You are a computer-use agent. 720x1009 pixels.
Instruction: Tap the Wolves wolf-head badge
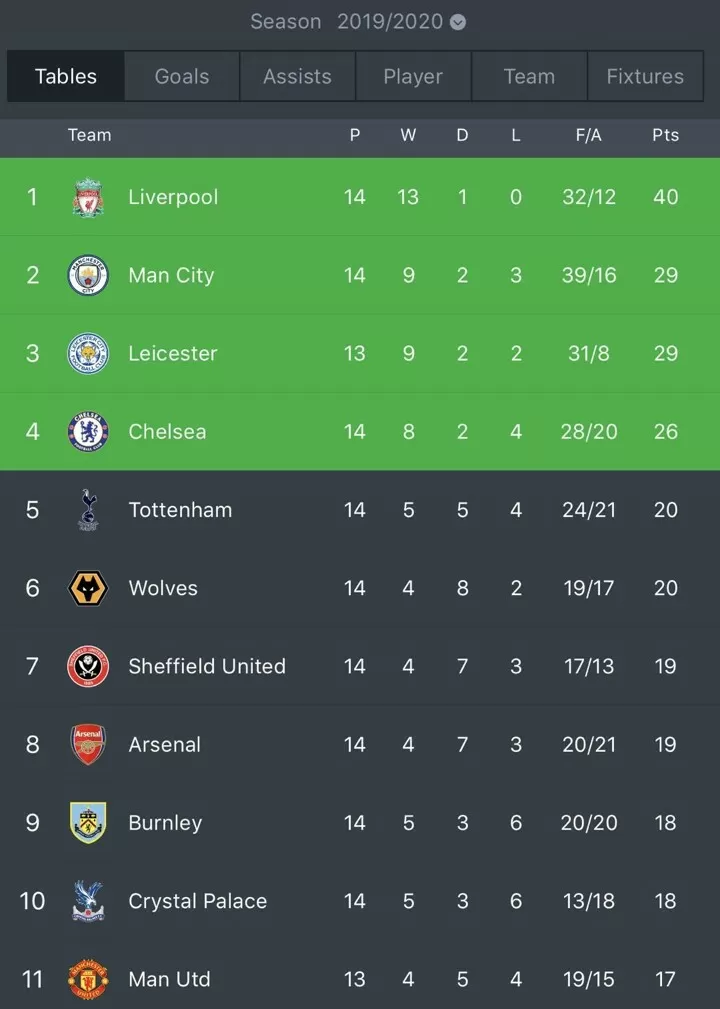pyautogui.click(x=88, y=588)
